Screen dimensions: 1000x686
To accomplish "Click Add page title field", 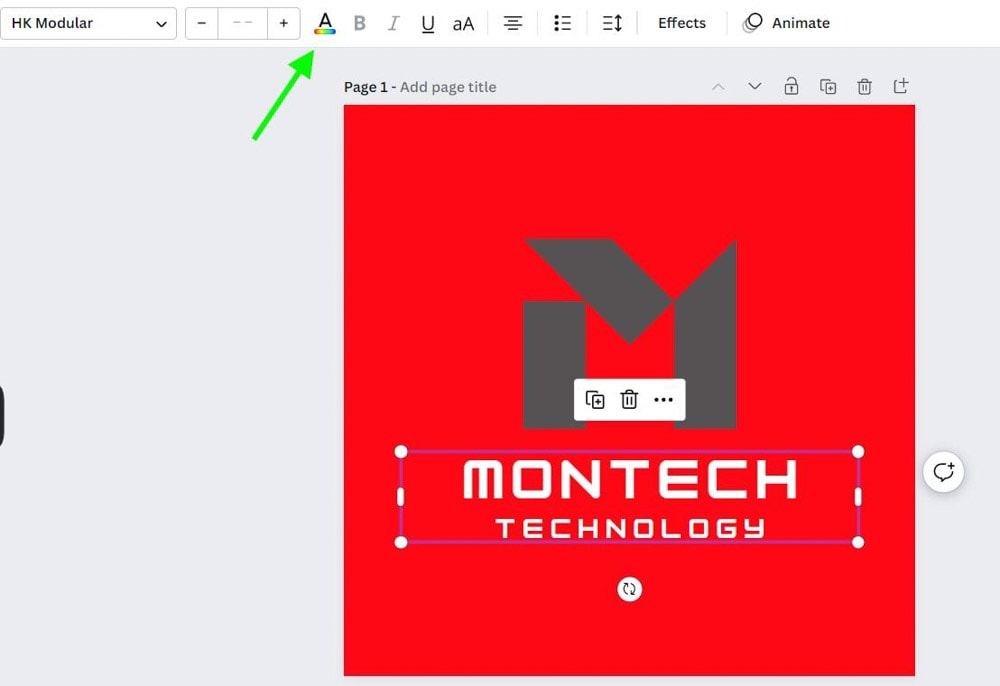I will (448, 87).
